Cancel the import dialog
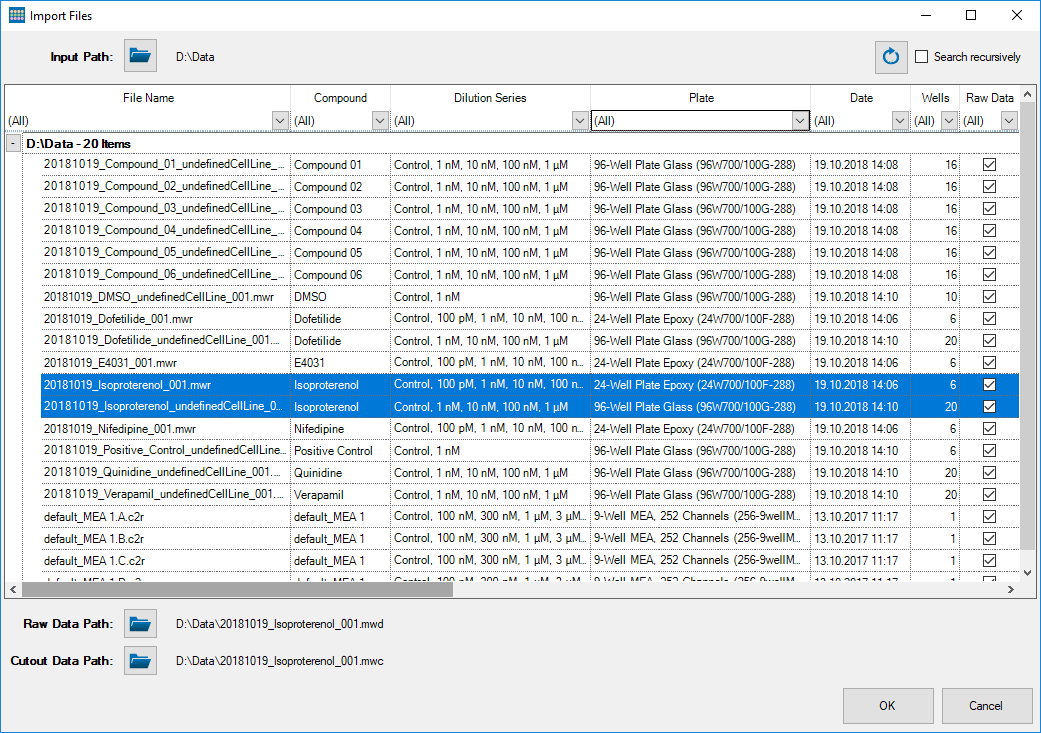The image size is (1041, 733). (x=987, y=705)
